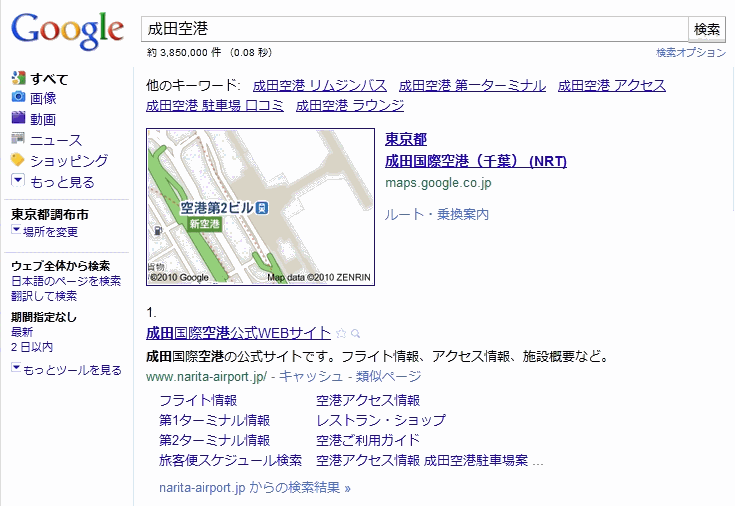Select すべて search category
This screenshot has height=506, width=735.
[49, 79]
